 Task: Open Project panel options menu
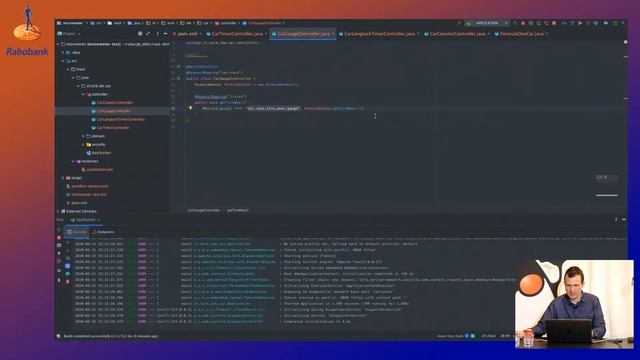[x=158, y=34]
